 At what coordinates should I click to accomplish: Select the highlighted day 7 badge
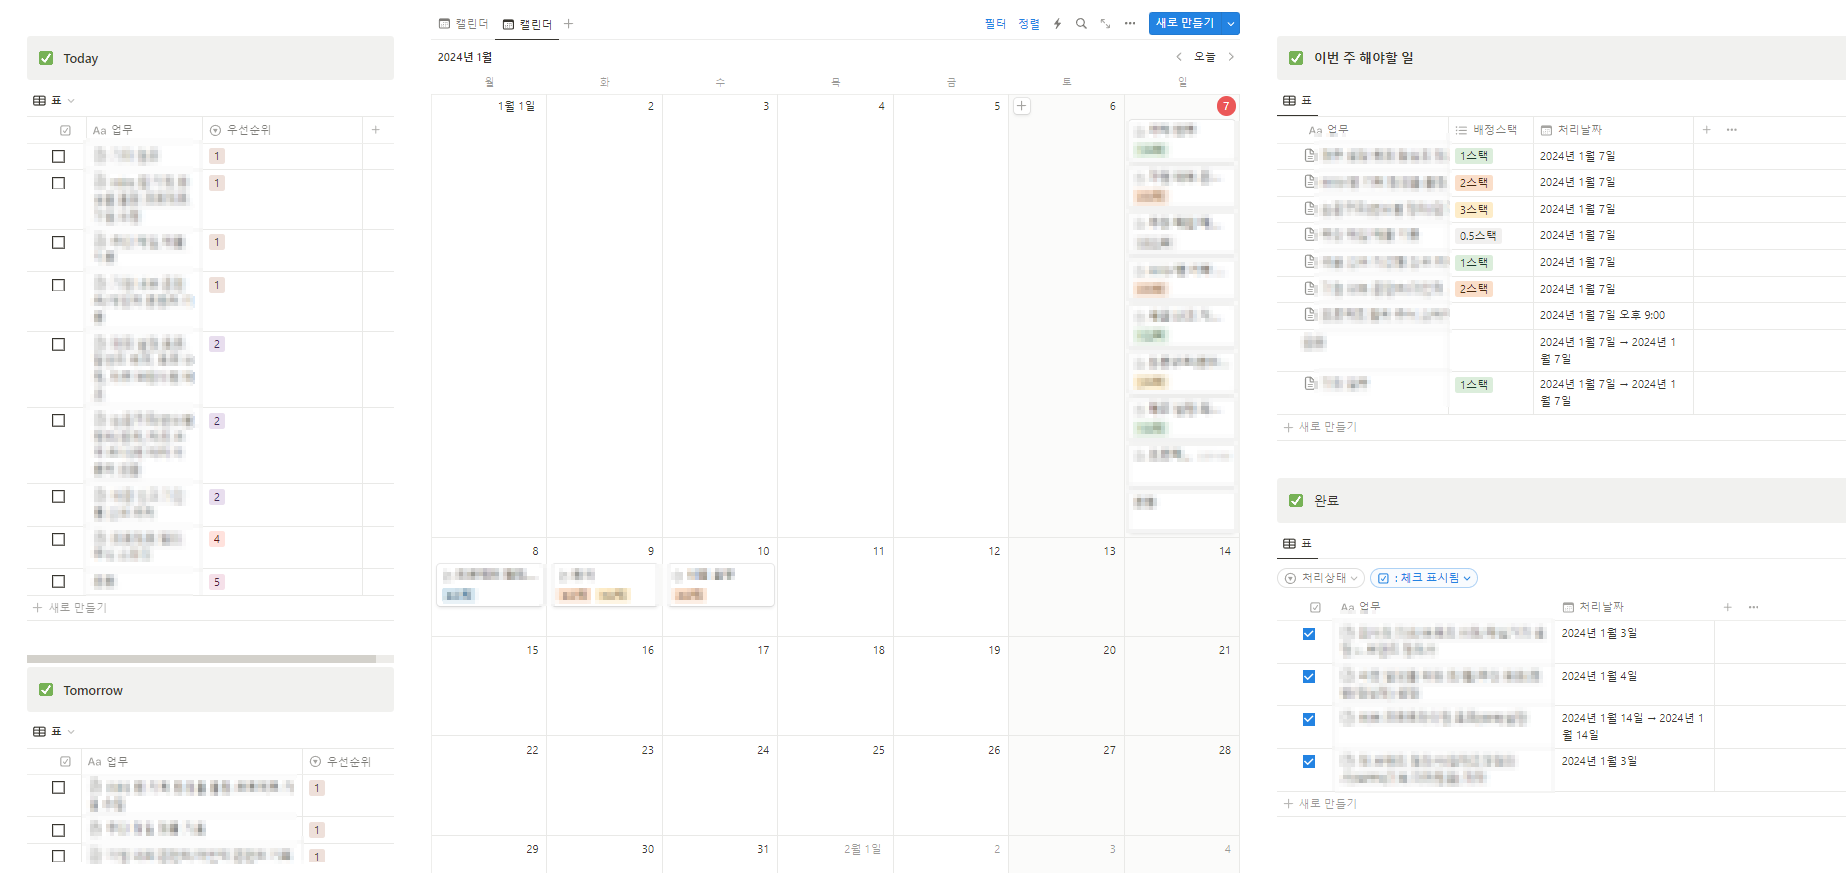1226,106
